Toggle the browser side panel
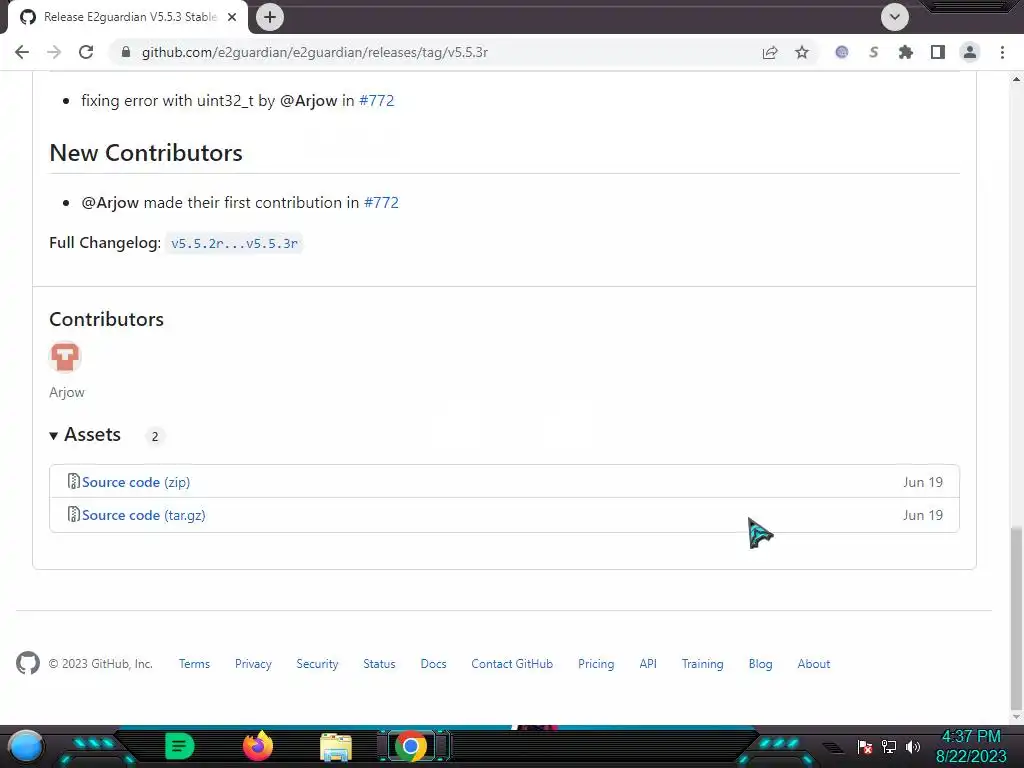Image resolution: width=1024 pixels, height=768 pixels. click(938, 52)
